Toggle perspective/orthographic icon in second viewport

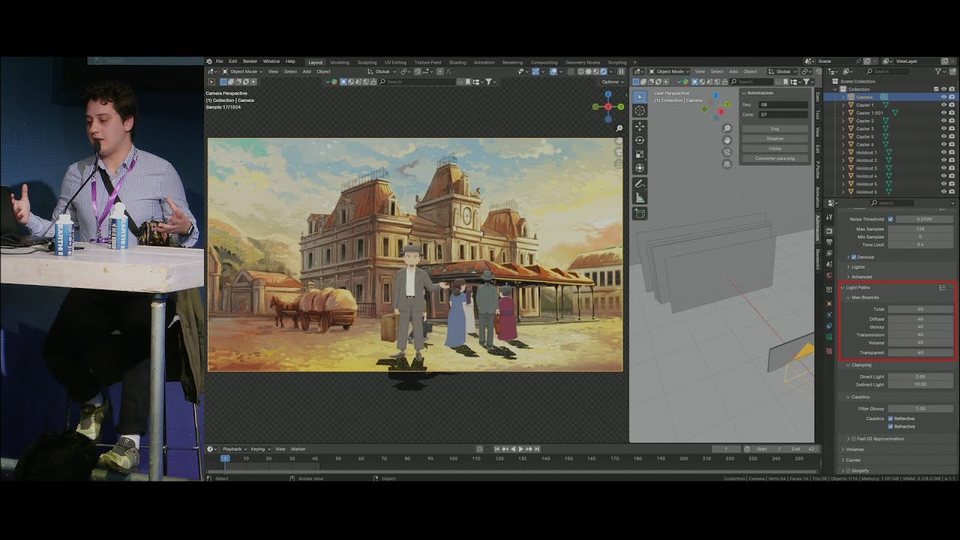click(x=727, y=164)
